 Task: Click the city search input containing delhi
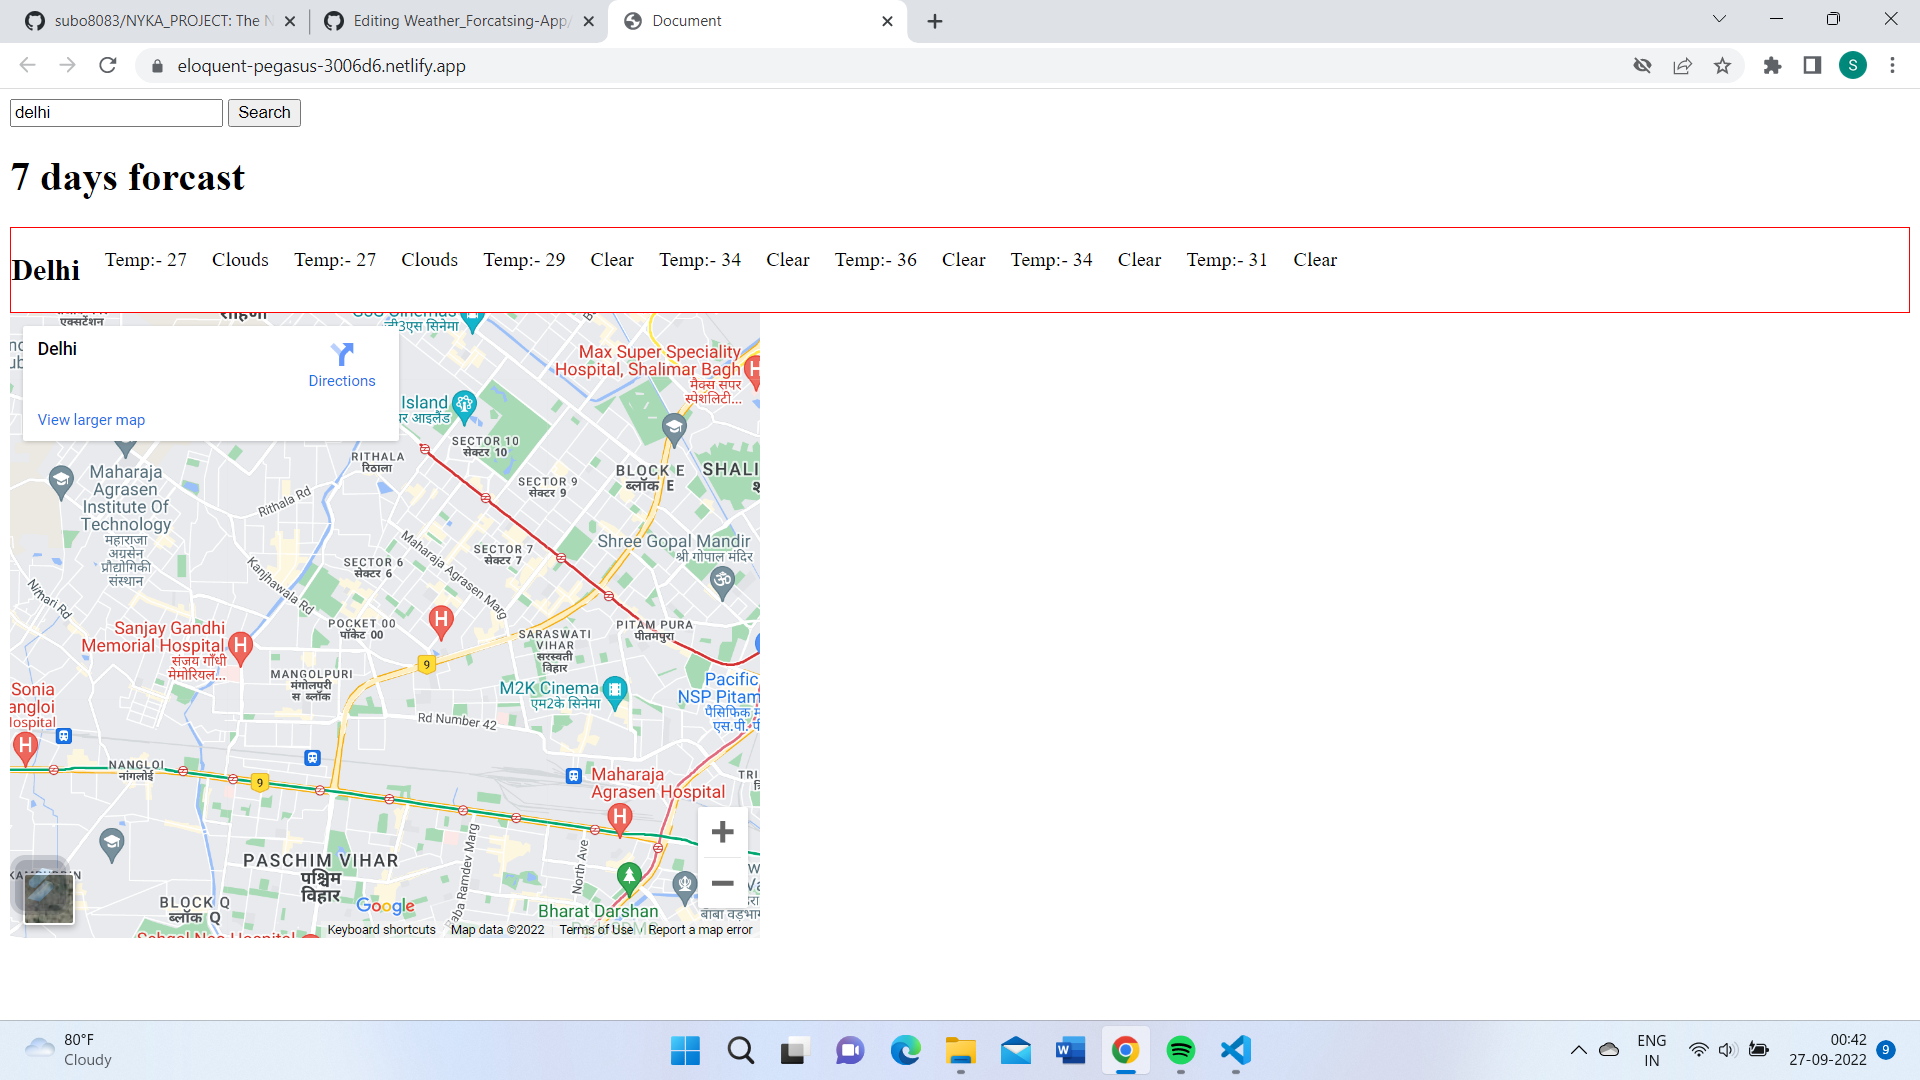click(115, 112)
